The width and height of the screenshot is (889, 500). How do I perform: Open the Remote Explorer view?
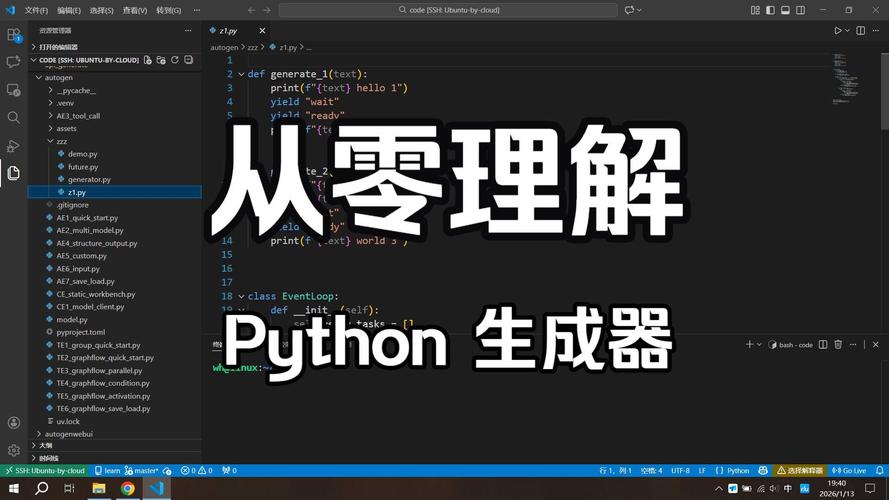[x=14, y=90]
